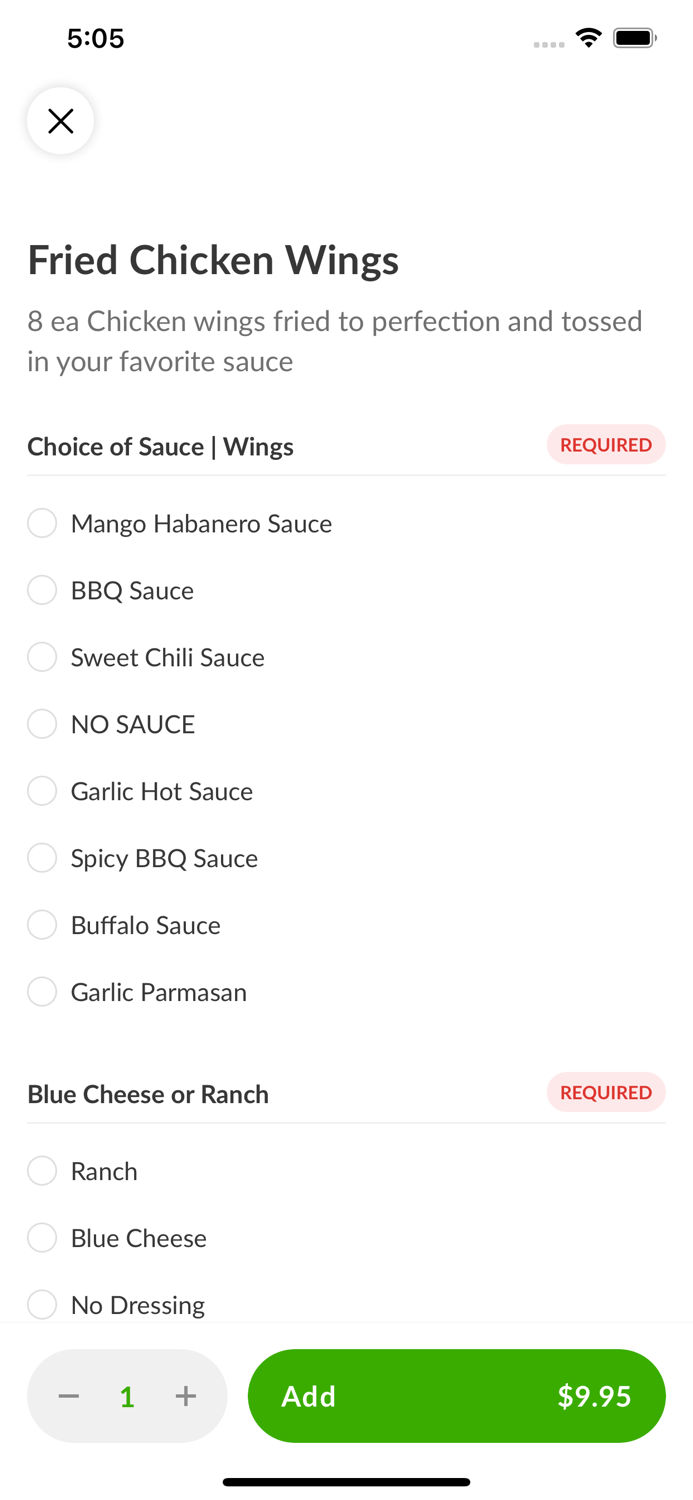Screen dimensions: 693x1500
Task: Close the Fried Chicken Wings item view
Action: (x=60, y=120)
